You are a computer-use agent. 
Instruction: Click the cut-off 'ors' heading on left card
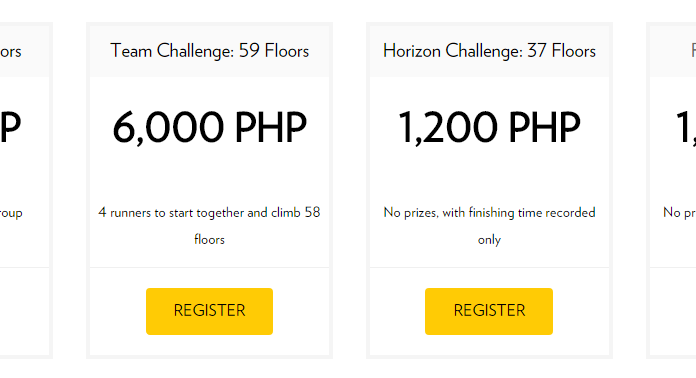coord(11,51)
